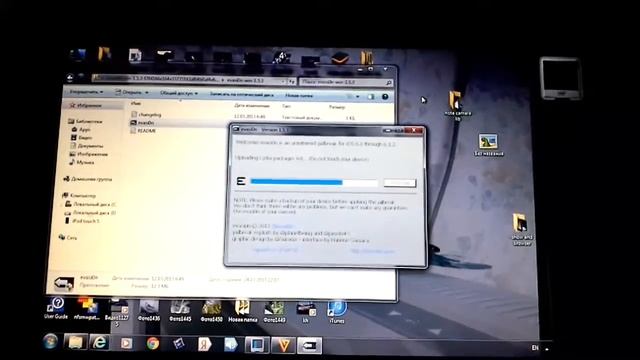Image resolution: width=640 pixels, height=360 pixels.
Task: Open the Apps library in sidebar
Action: 81,129
